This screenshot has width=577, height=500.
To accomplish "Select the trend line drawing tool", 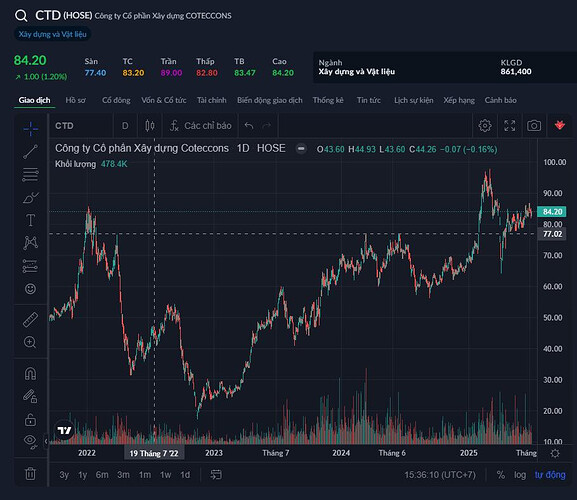I will 30,152.
